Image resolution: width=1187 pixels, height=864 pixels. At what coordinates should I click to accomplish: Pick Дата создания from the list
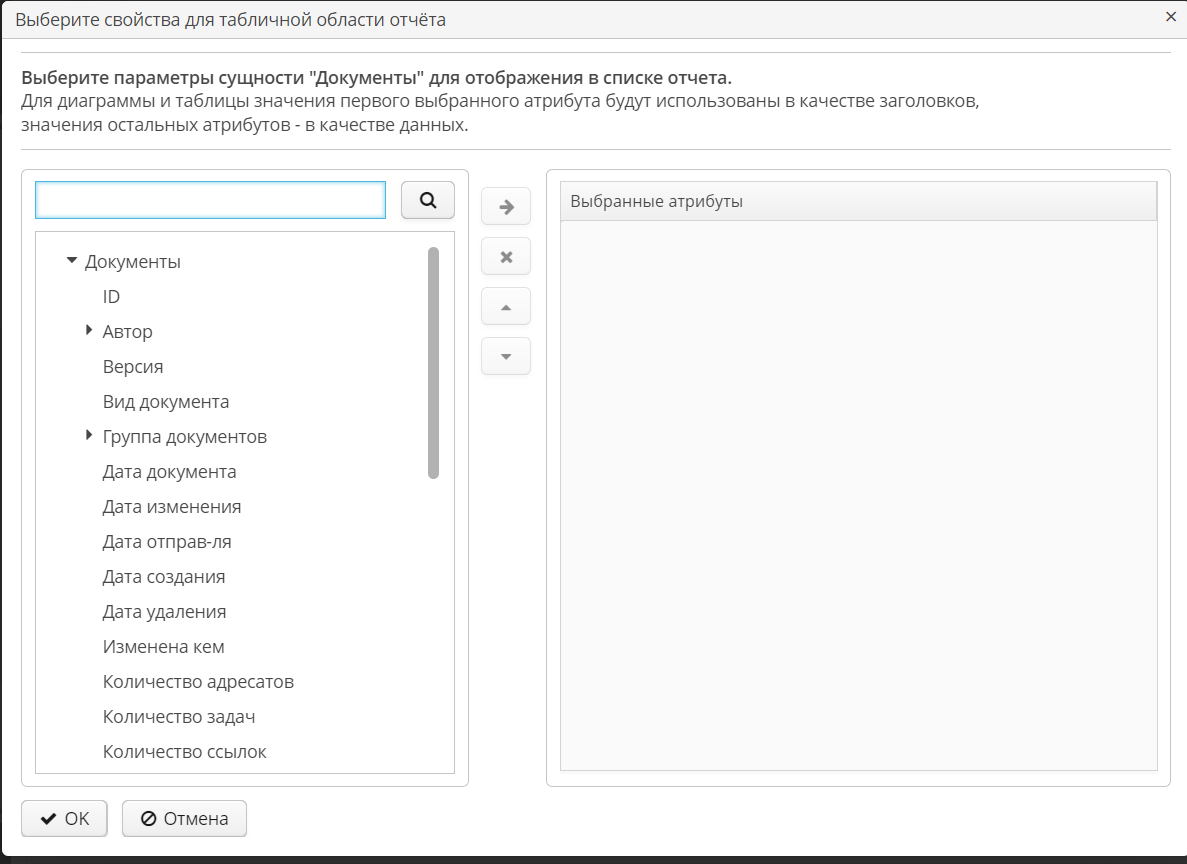point(164,577)
